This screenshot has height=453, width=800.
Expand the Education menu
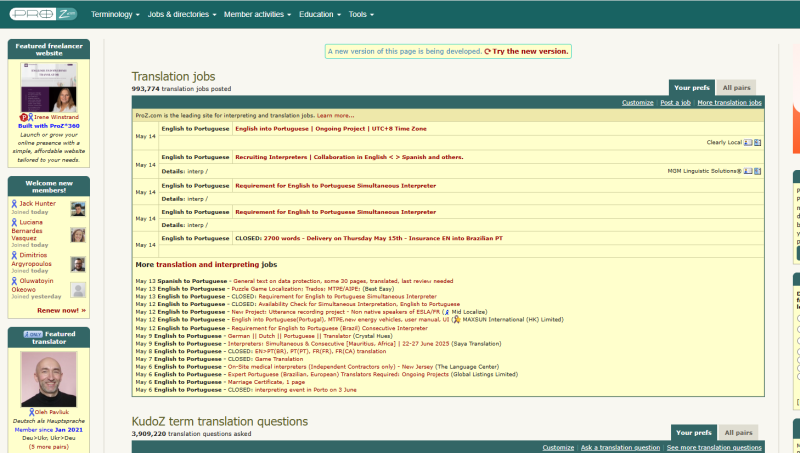(x=320, y=14)
